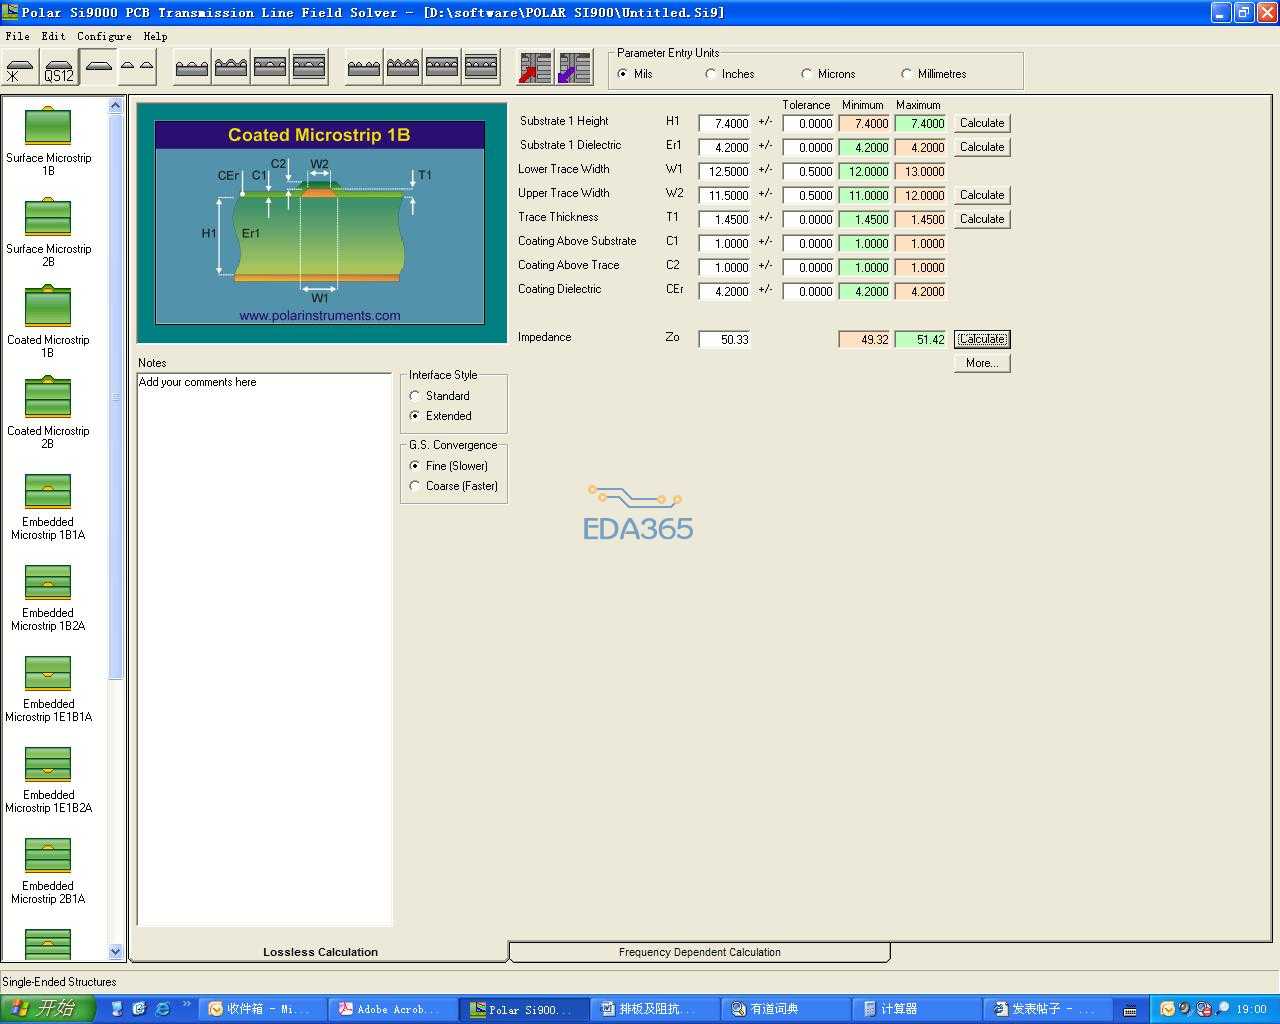1280x1024 pixels.
Task: Switch to Lossless Calculation tab
Action: click(x=320, y=952)
